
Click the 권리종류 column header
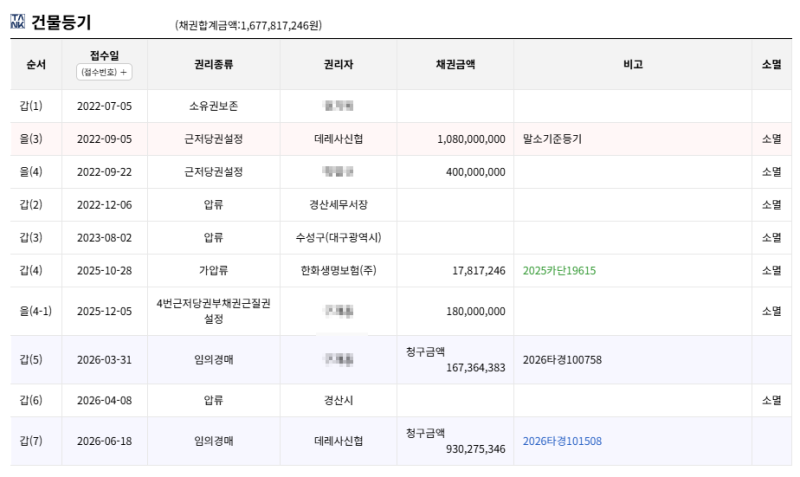(x=214, y=64)
